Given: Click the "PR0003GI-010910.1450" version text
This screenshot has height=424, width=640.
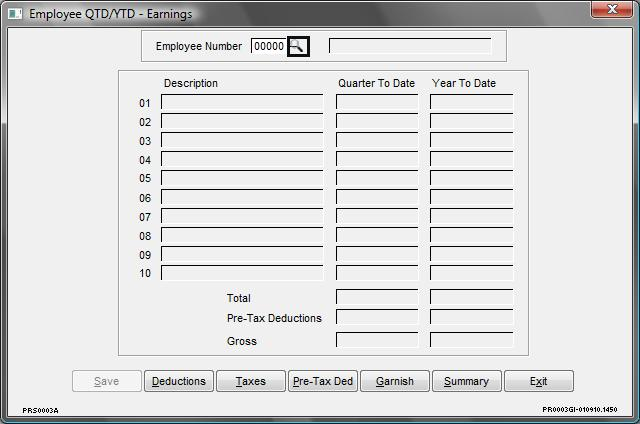Looking at the screenshot, I should tap(580, 409).
